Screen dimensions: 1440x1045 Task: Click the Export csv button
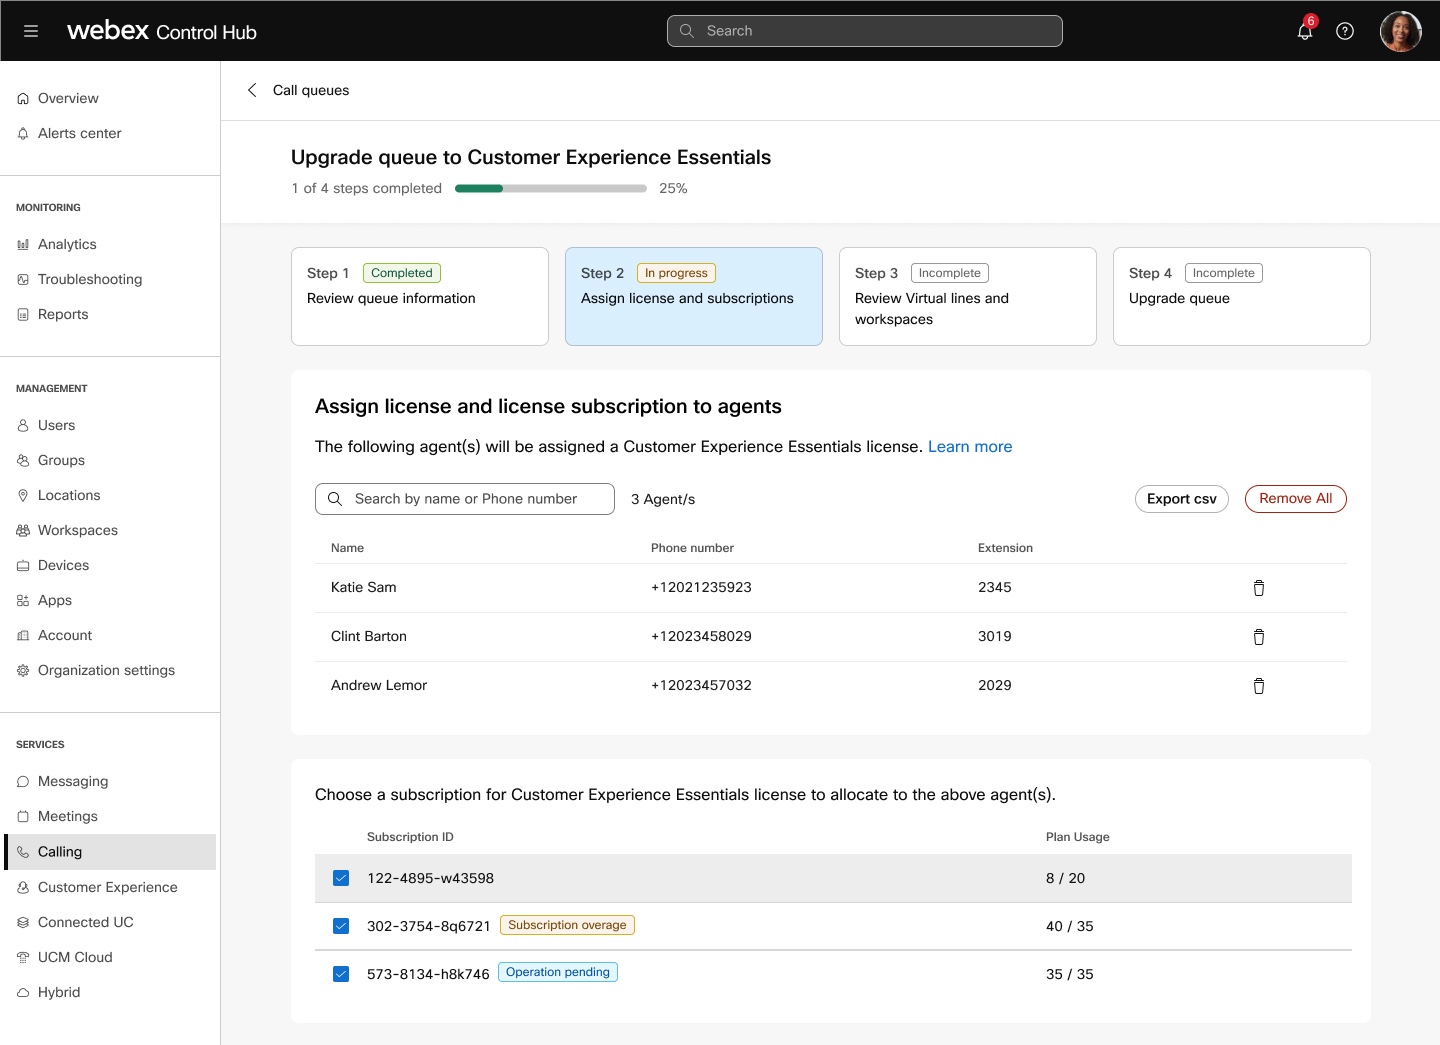(1182, 499)
